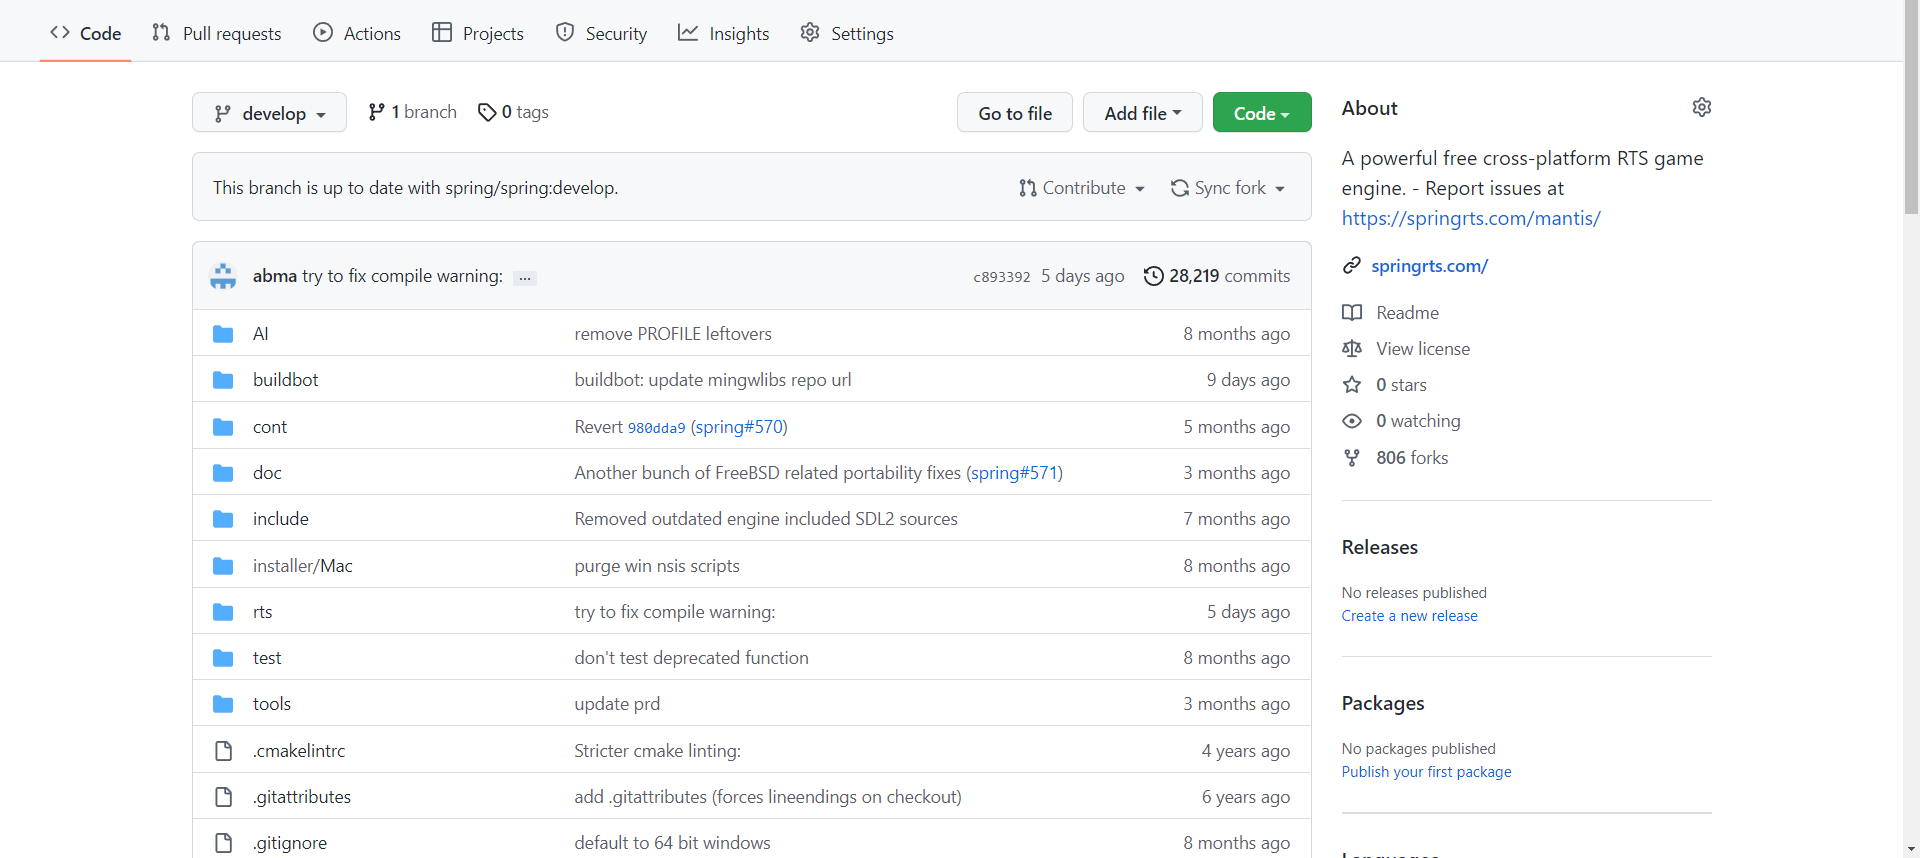Screen dimensions: 1920x858
Task: Switch to the Pull requests tab
Action: coord(217,33)
